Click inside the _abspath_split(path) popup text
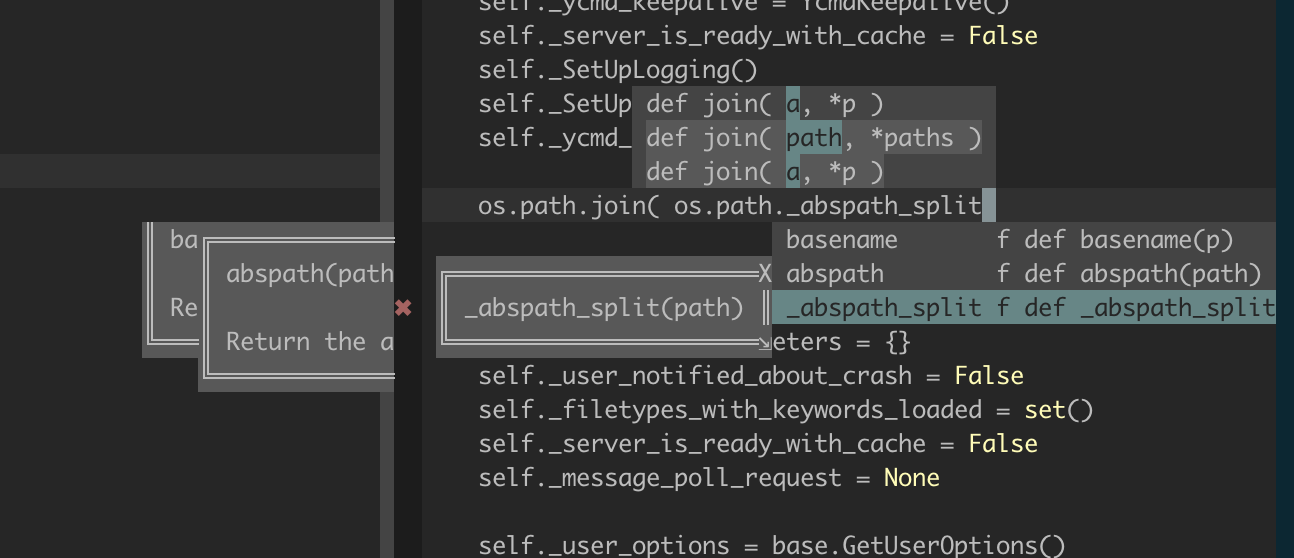The image size is (1294, 558). (604, 308)
